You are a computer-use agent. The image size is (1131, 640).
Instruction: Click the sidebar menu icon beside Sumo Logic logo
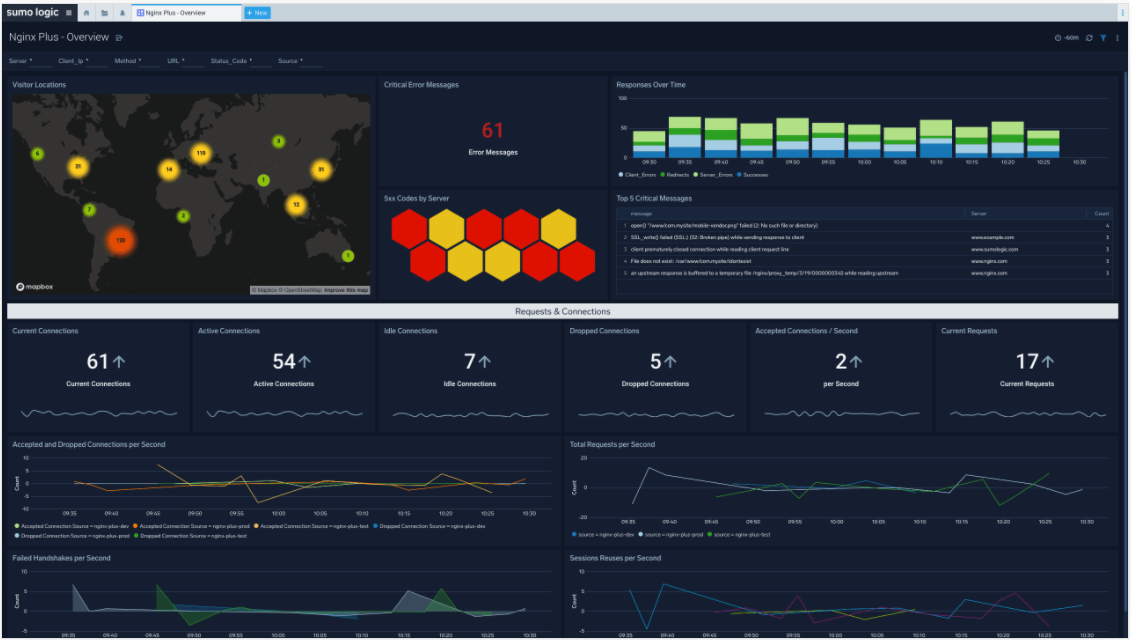69,12
